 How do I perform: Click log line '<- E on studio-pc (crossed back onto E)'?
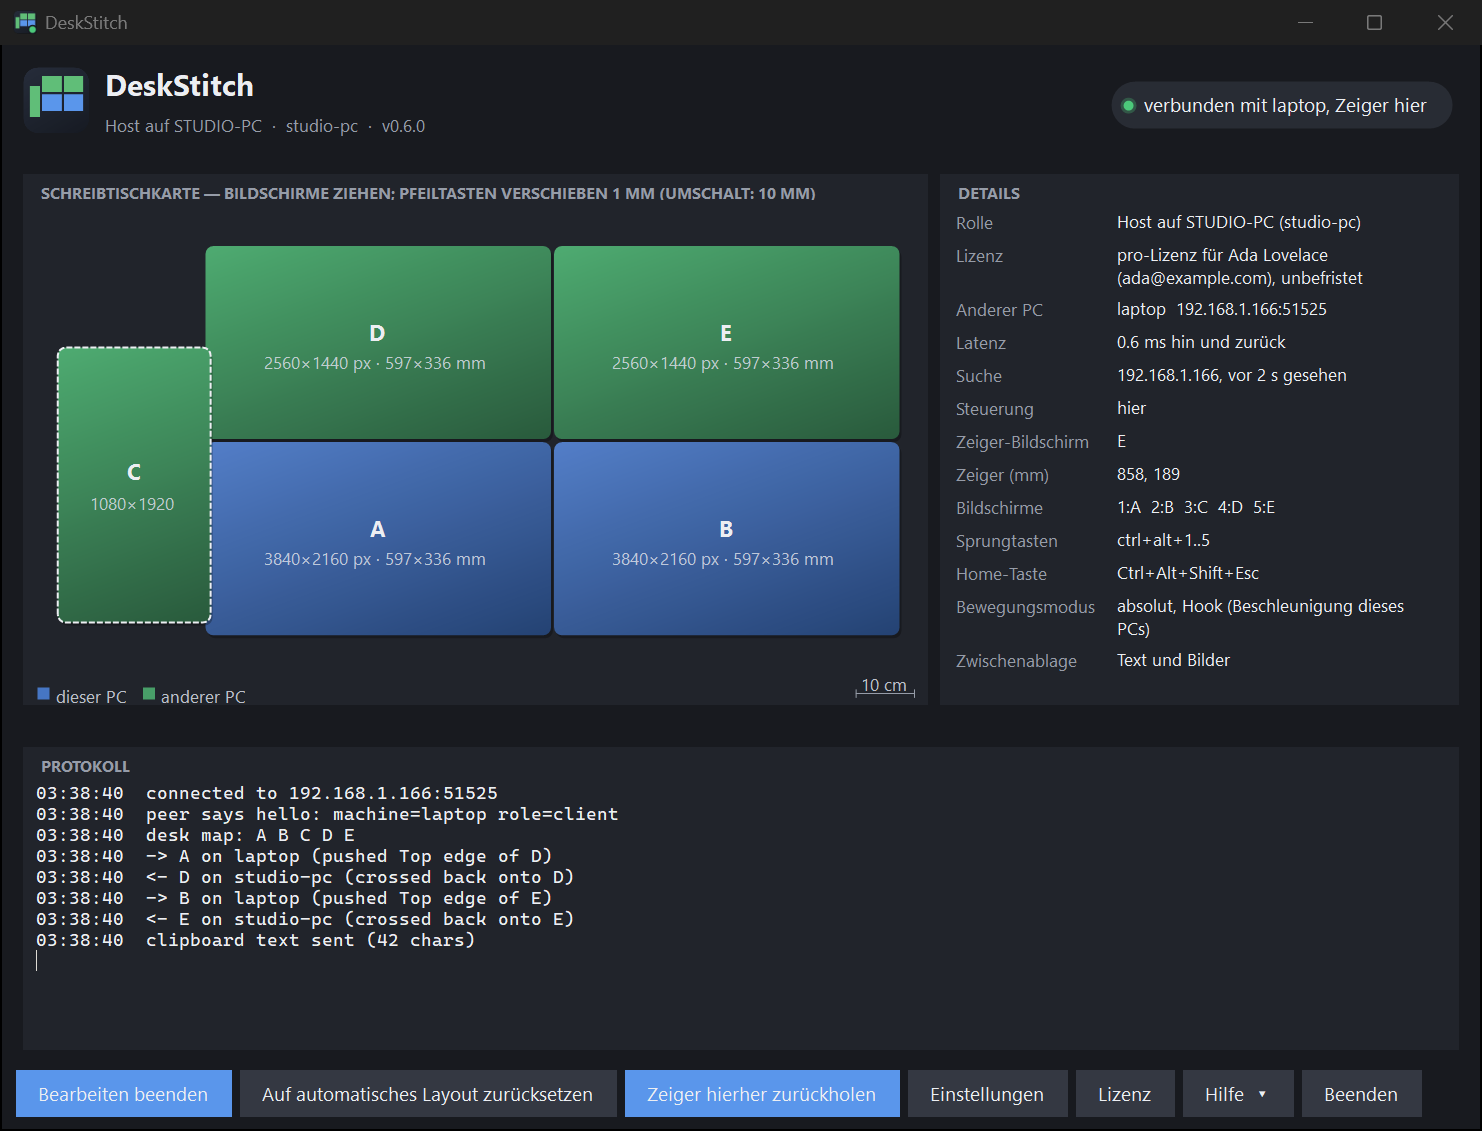360,919
